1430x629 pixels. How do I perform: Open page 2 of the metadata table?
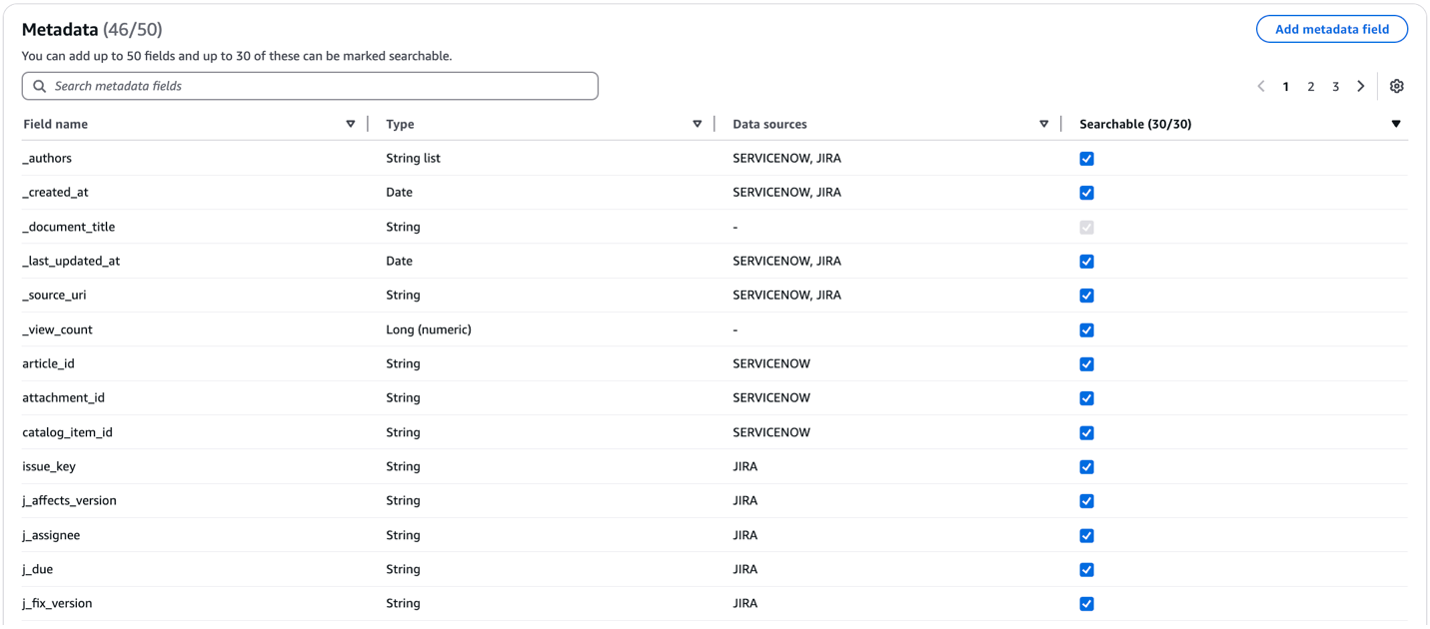pyautogui.click(x=1311, y=86)
